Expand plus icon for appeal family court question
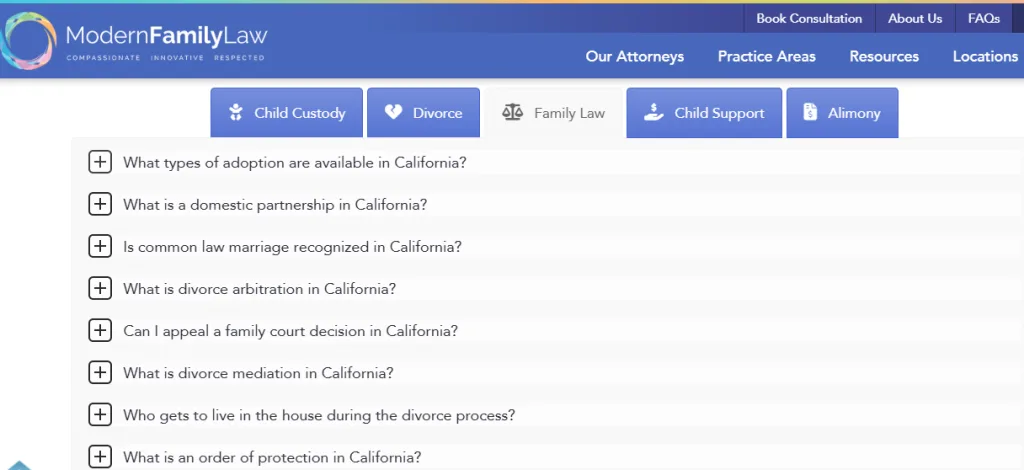This screenshot has height=470, width=1024. [x=100, y=330]
